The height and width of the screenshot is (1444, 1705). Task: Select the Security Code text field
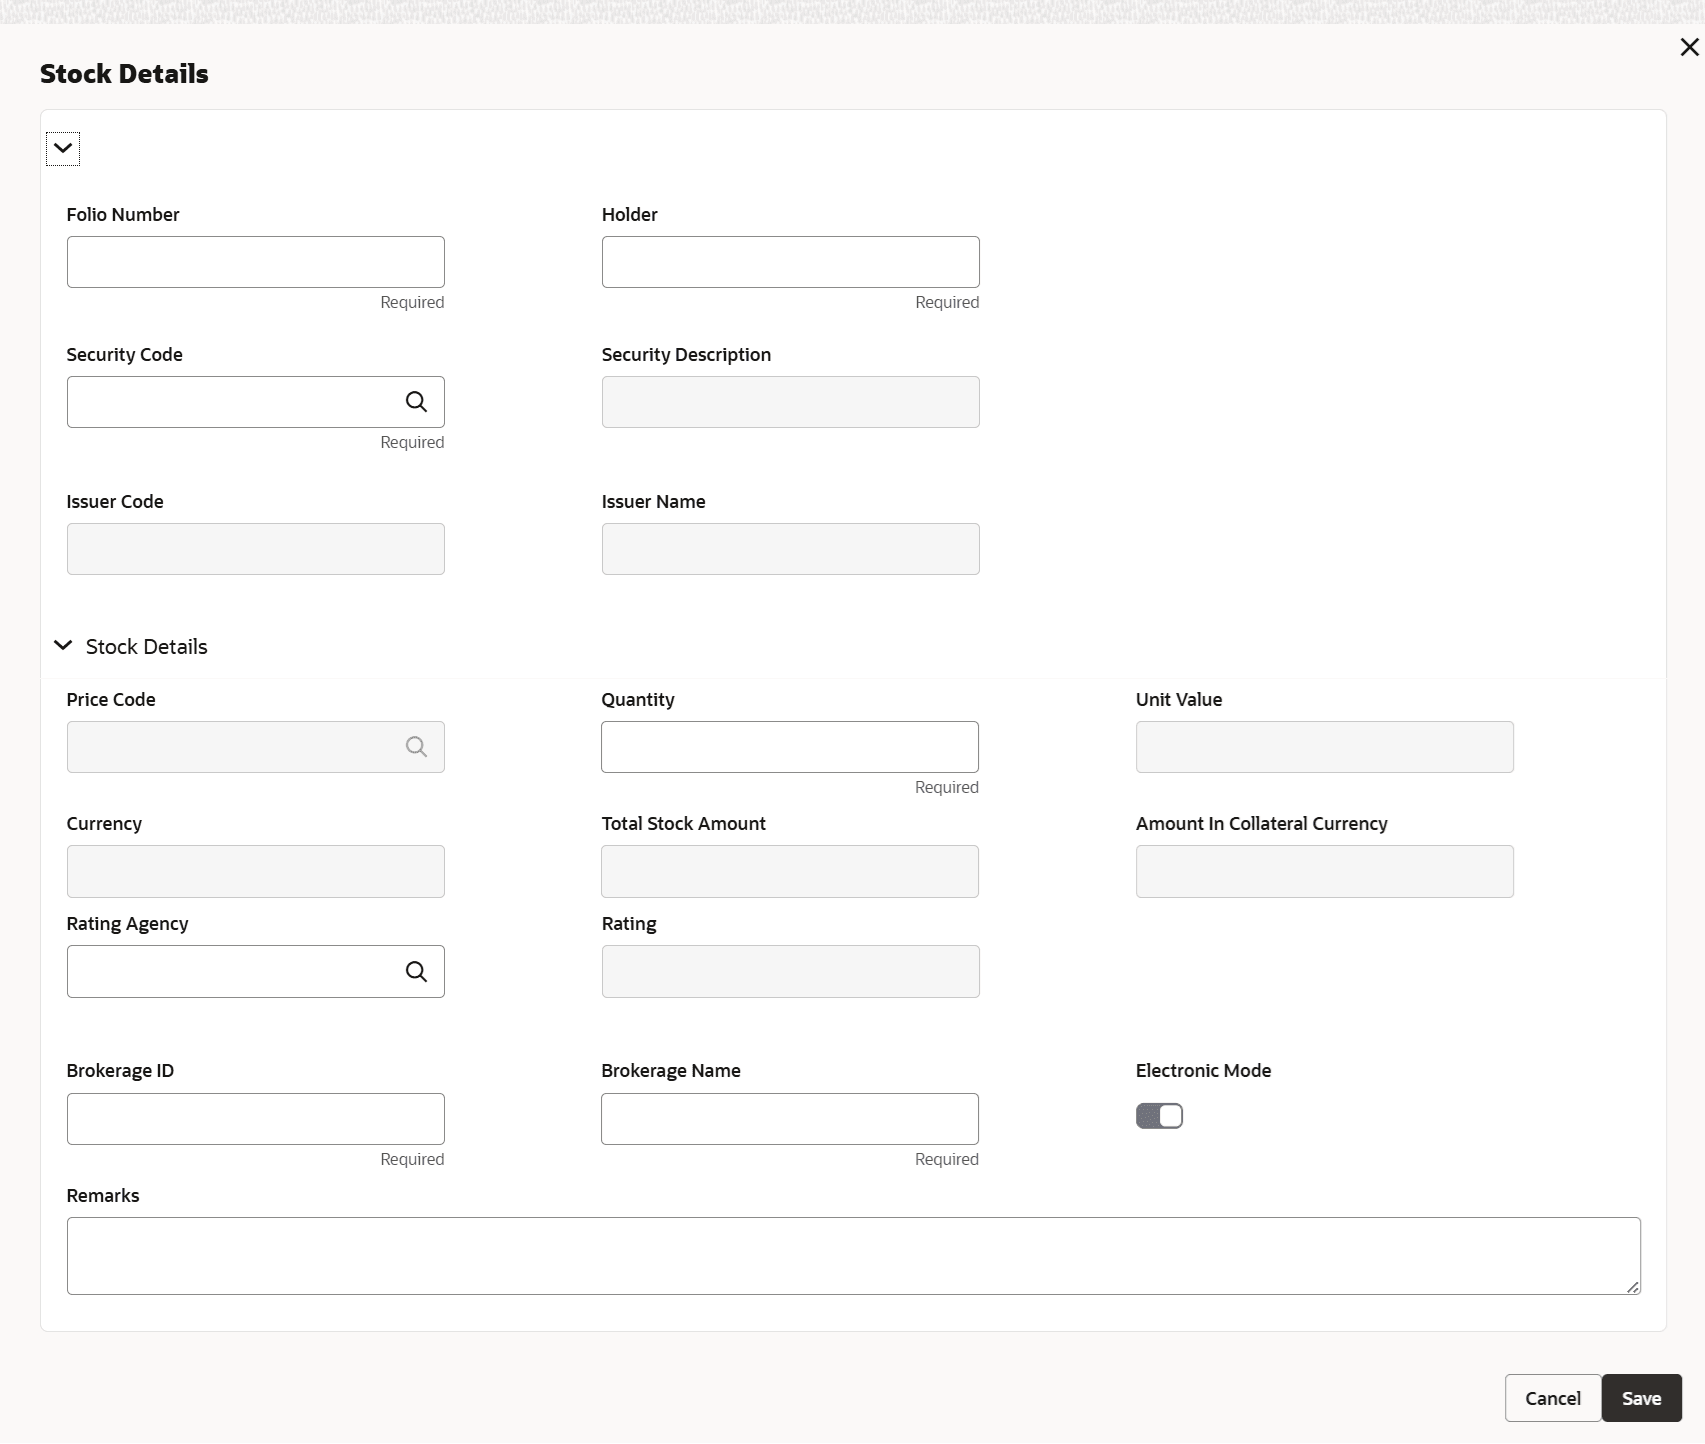pos(230,402)
